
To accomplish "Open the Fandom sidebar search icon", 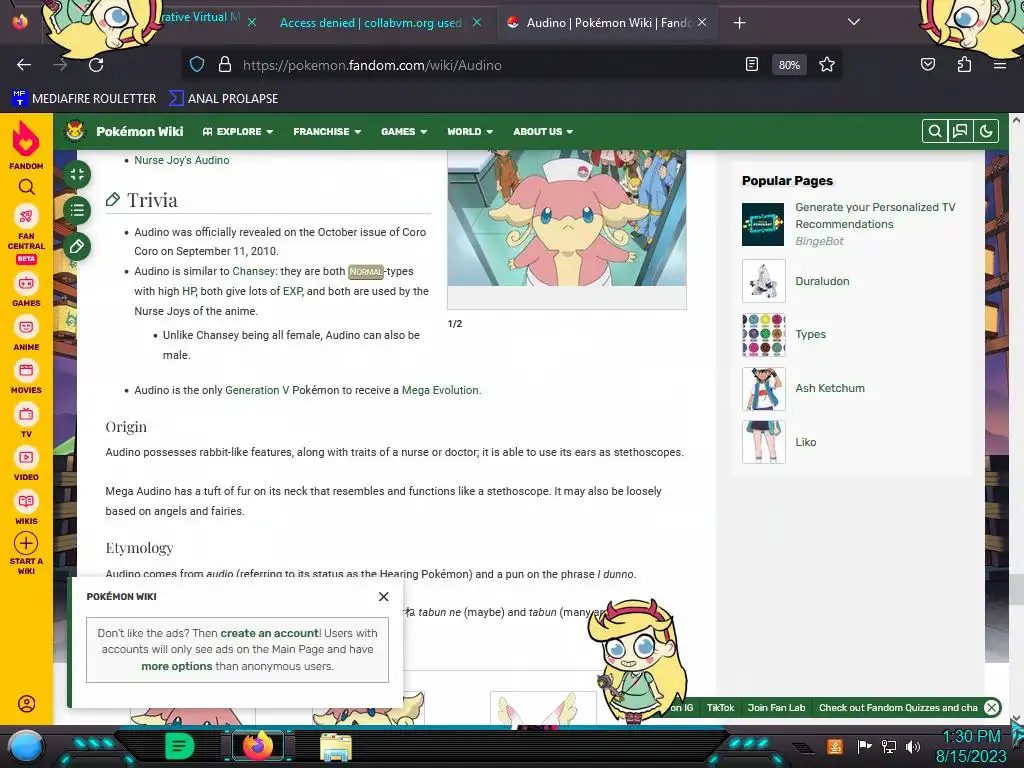I will click(x=26, y=187).
